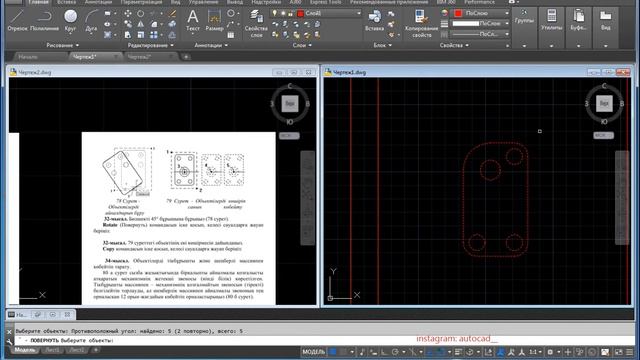This screenshot has width=640, height=360.
Task: Open the Управление ribbon tab
Action: click(x=203, y=2)
